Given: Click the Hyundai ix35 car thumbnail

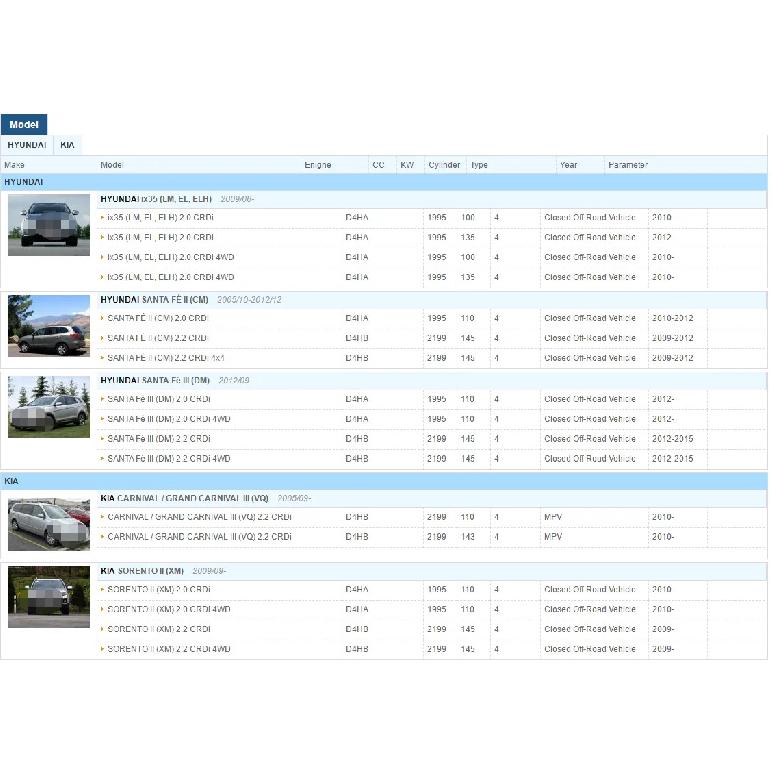Looking at the screenshot, I should 49,225.
